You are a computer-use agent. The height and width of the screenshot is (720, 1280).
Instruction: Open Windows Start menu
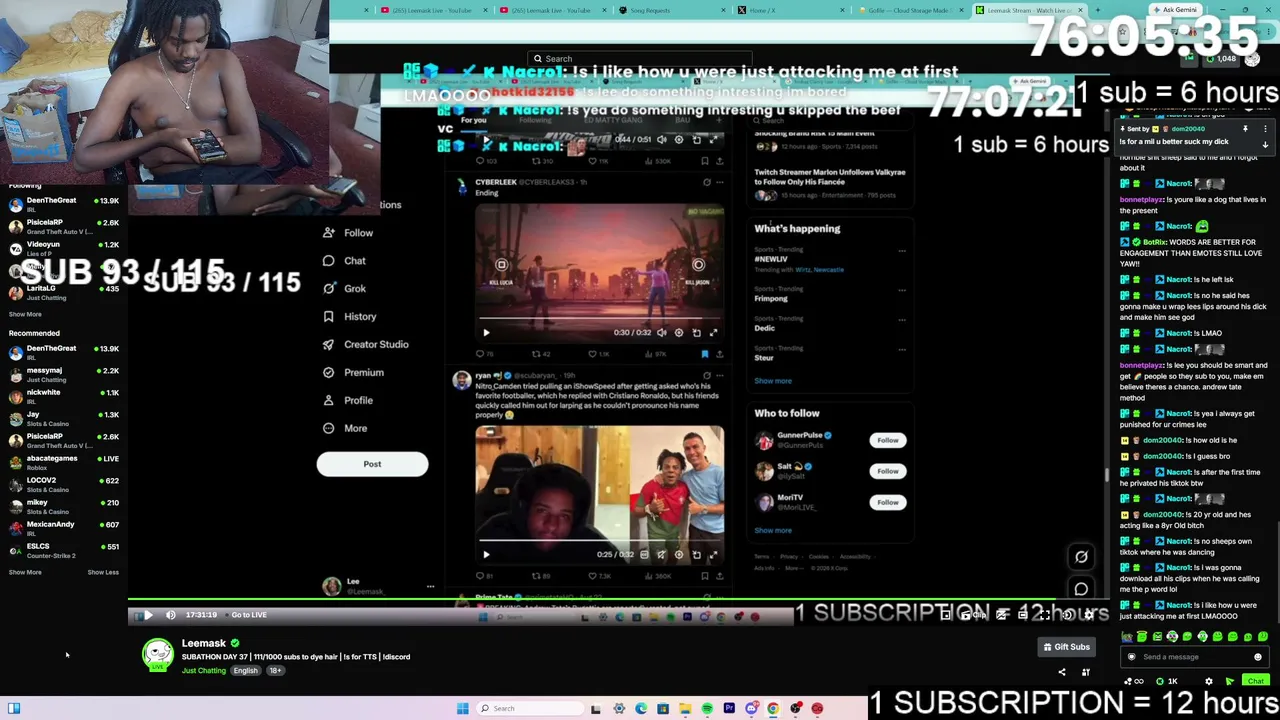[462, 708]
